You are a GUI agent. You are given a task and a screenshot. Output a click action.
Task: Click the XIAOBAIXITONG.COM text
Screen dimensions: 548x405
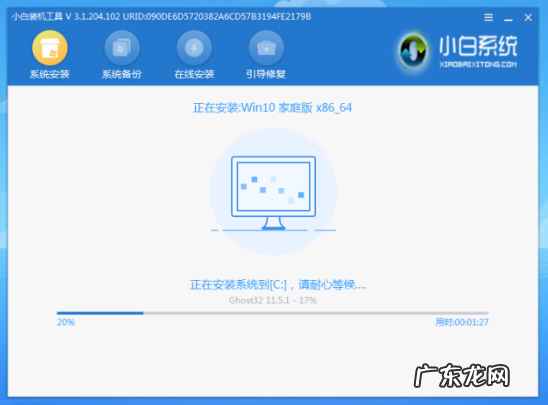tap(478, 64)
